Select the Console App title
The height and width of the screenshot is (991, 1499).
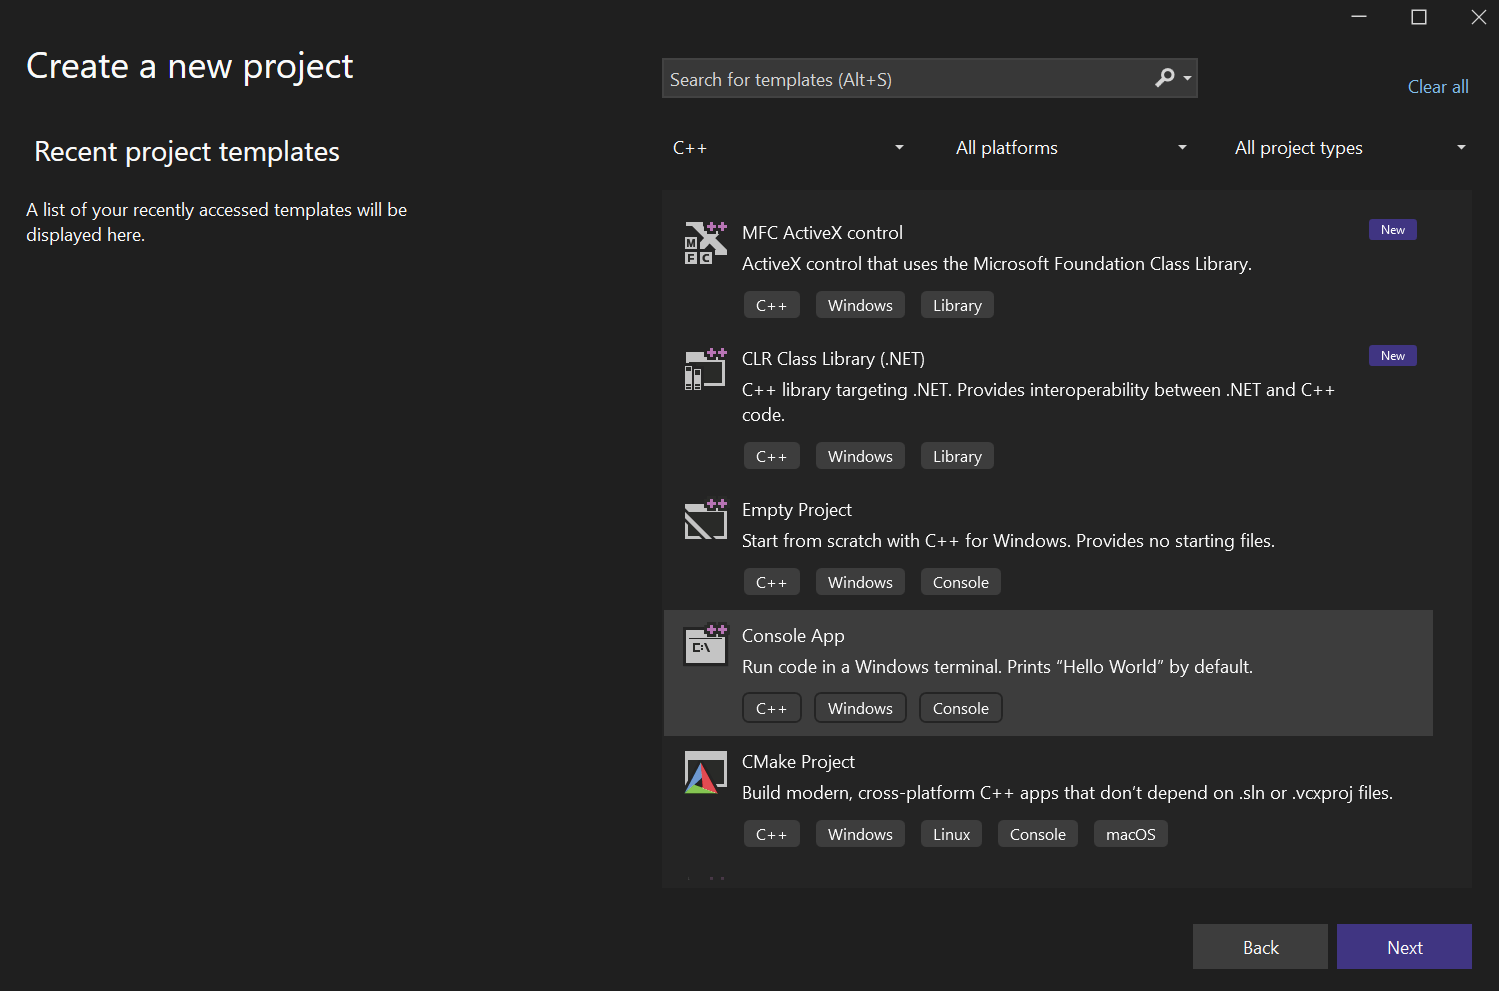pyautogui.click(x=793, y=636)
